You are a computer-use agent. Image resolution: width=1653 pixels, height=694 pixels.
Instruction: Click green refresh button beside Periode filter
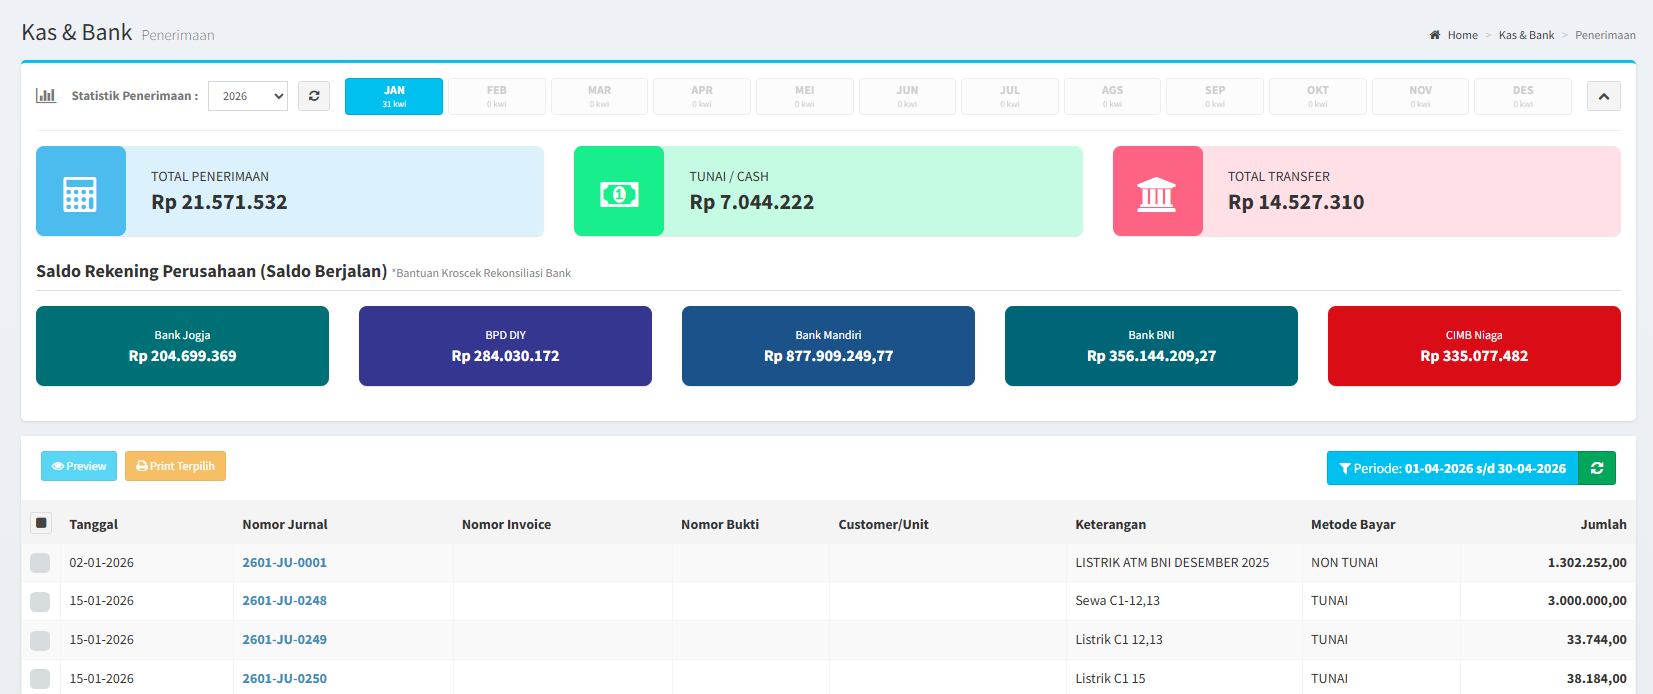coord(1597,468)
